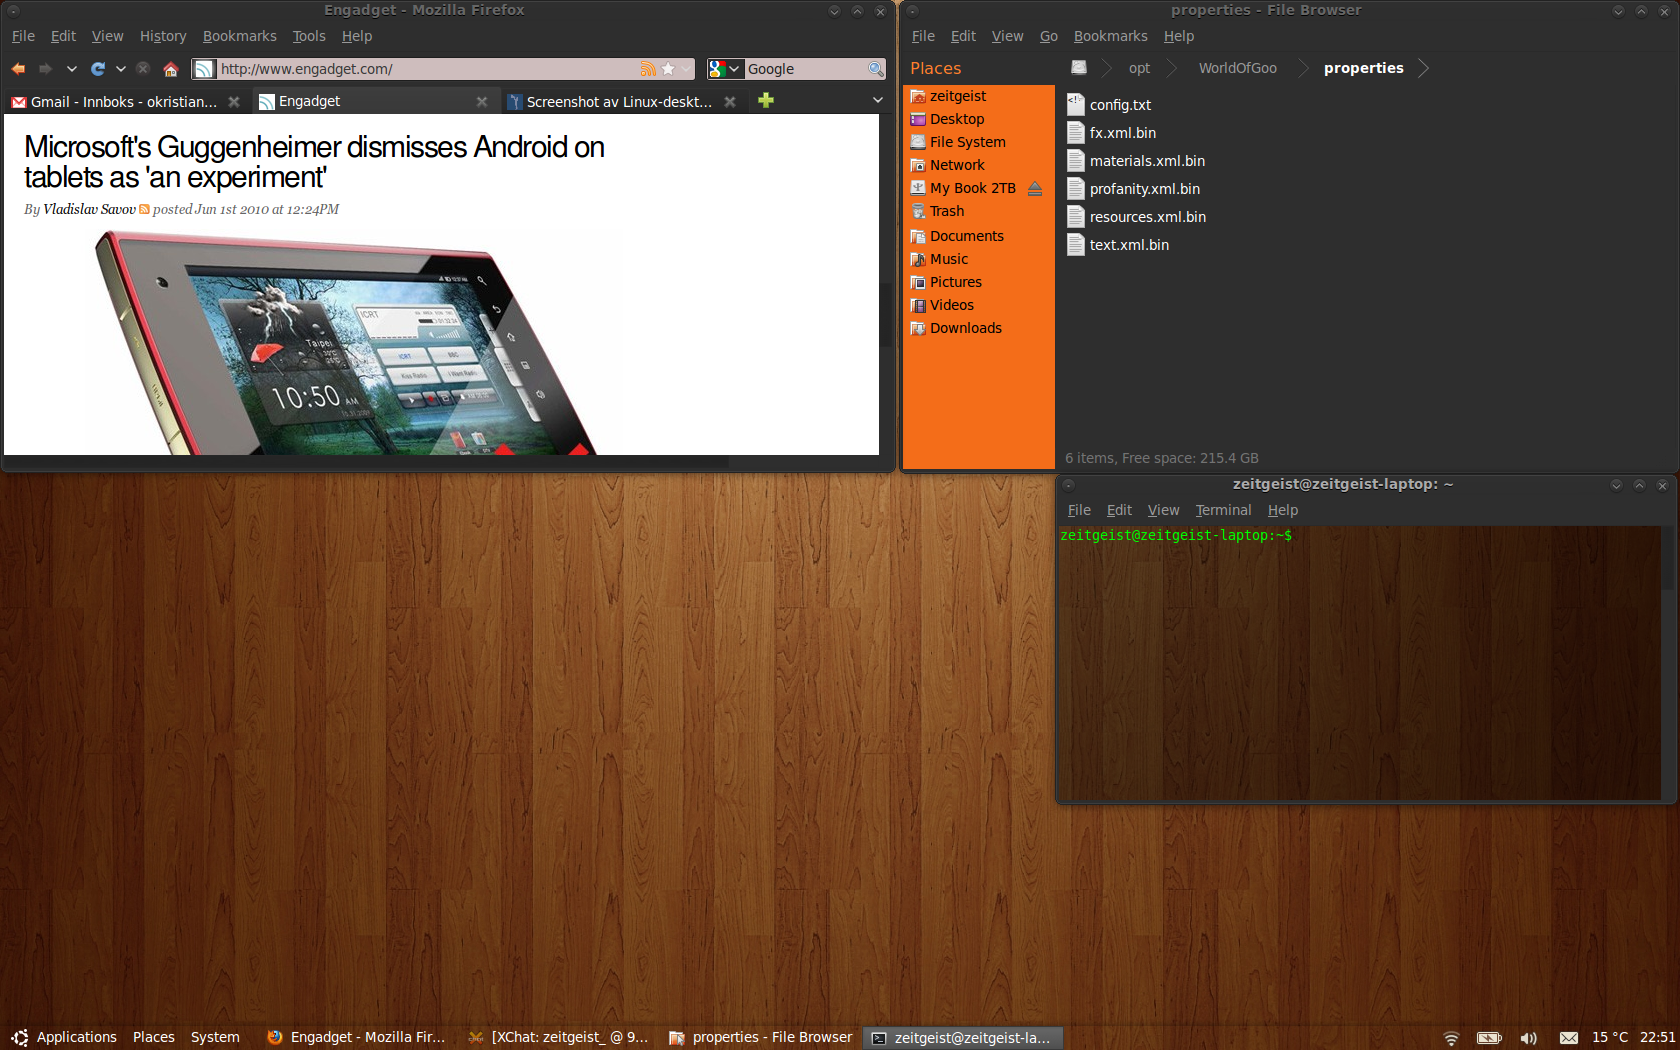This screenshot has width=1680, height=1050.
Task: Click the mail envelope tray icon
Action: [1569, 1038]
